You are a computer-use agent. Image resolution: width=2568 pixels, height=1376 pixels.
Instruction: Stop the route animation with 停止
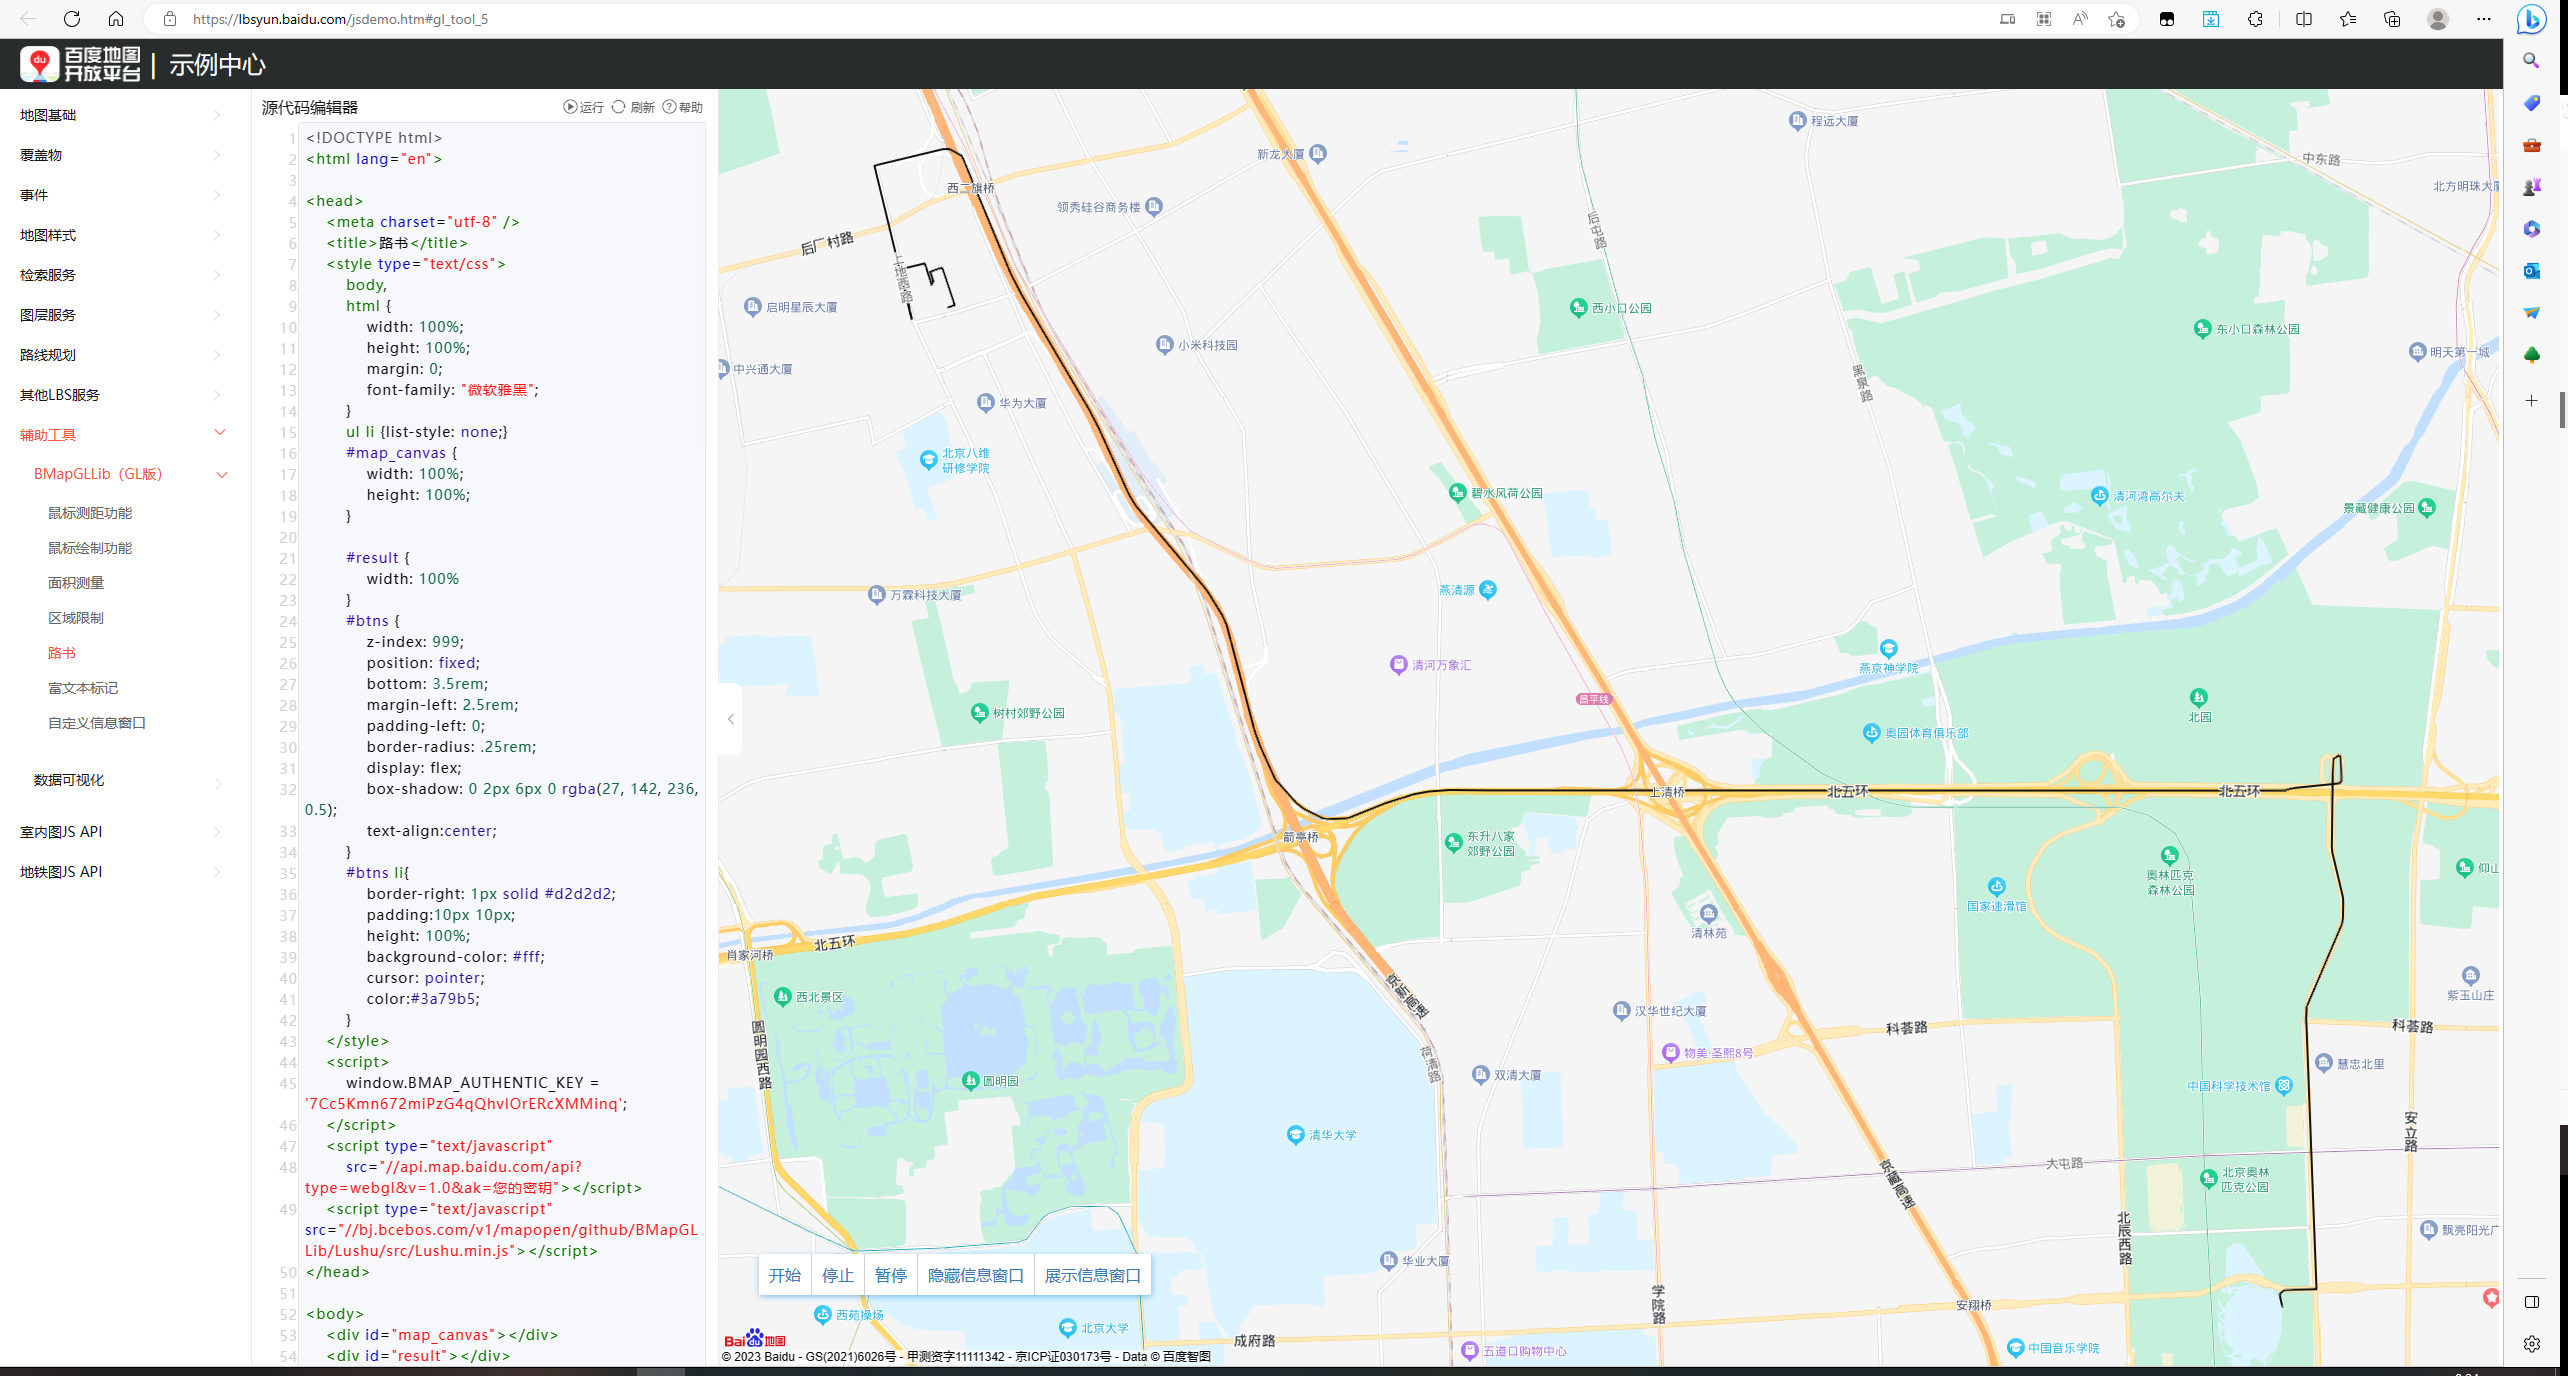(838, 1275)
